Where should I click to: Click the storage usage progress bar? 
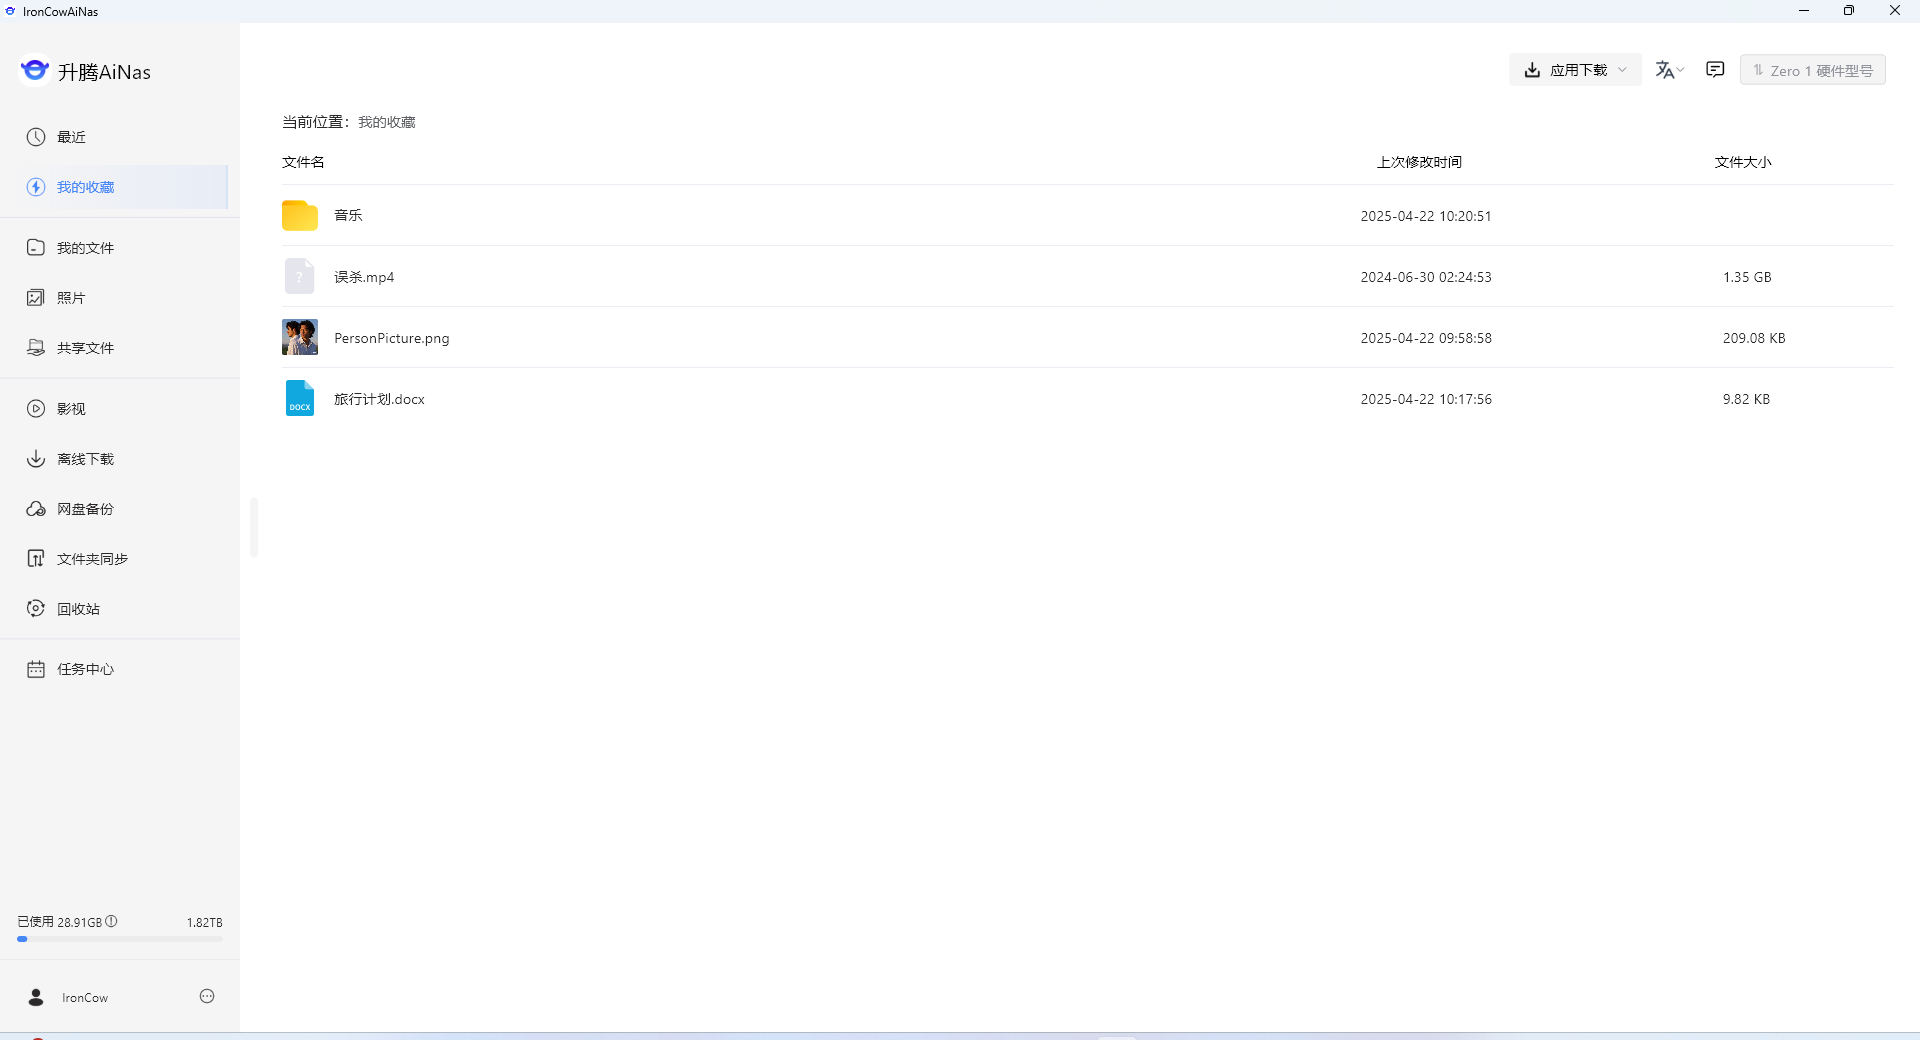[120, 939]
